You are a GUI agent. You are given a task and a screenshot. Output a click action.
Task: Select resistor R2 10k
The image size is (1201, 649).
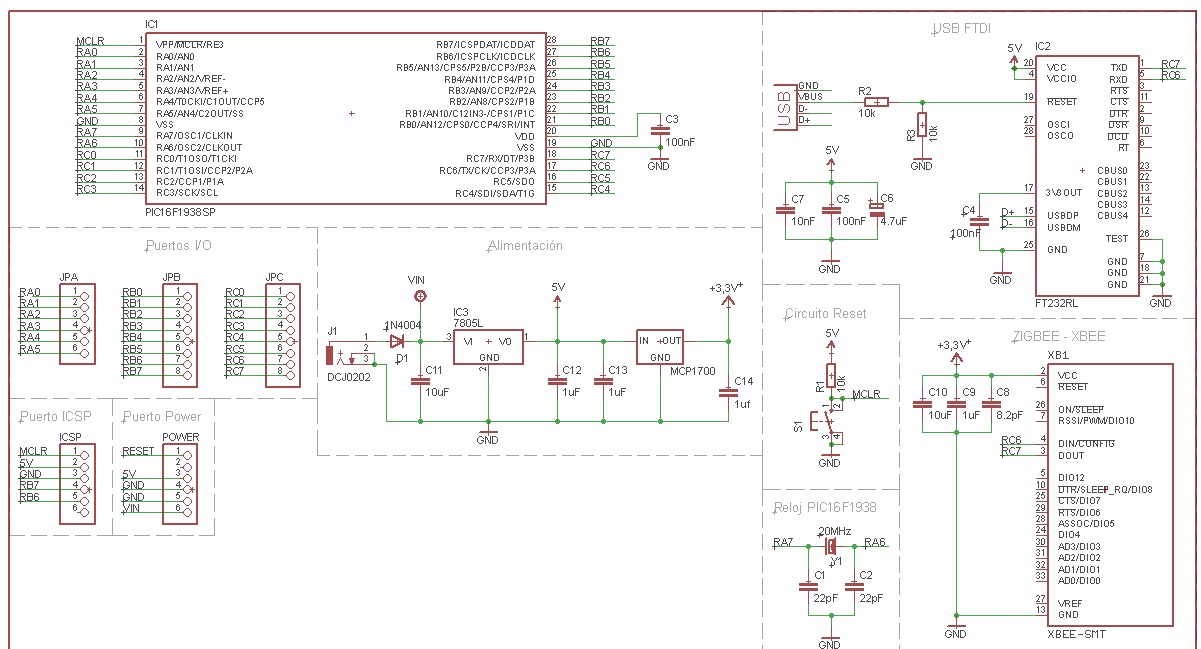876,101
